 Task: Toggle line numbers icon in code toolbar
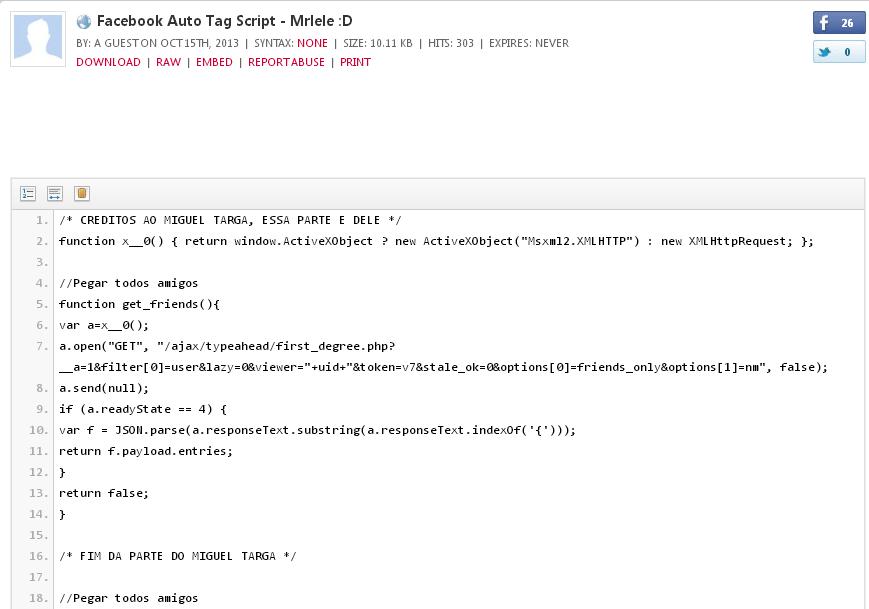point(28,193)
